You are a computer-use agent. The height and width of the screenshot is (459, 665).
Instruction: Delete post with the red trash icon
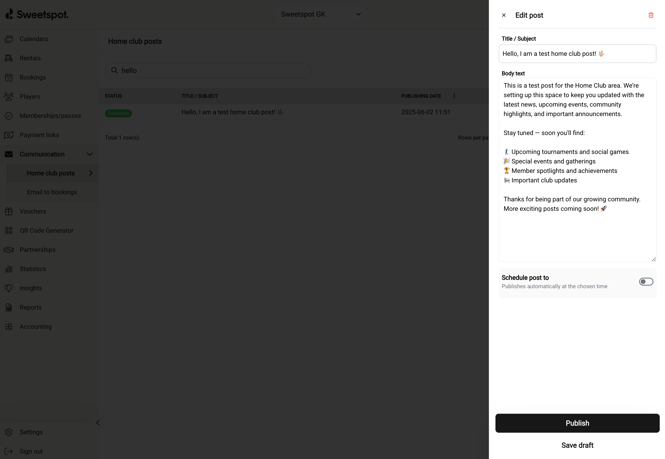point(651,15)
